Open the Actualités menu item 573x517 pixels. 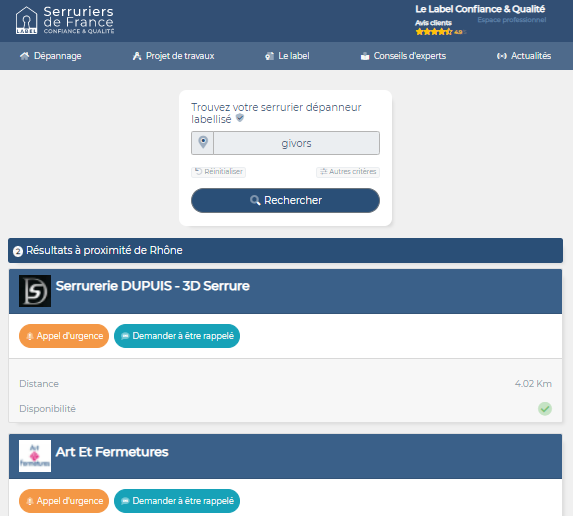524,56
